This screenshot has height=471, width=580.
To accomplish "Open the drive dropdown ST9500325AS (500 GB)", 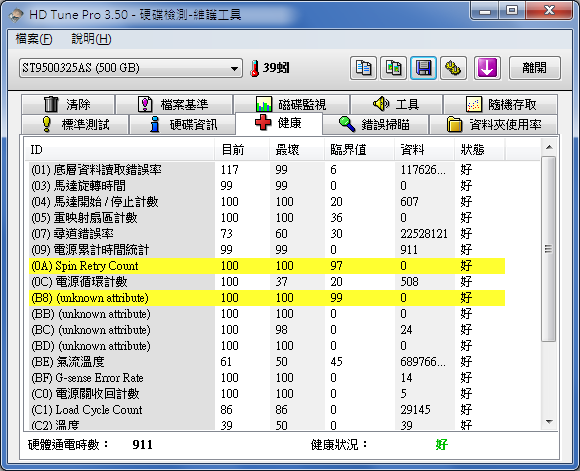I will pyautogui.click(x=131, y=68).
